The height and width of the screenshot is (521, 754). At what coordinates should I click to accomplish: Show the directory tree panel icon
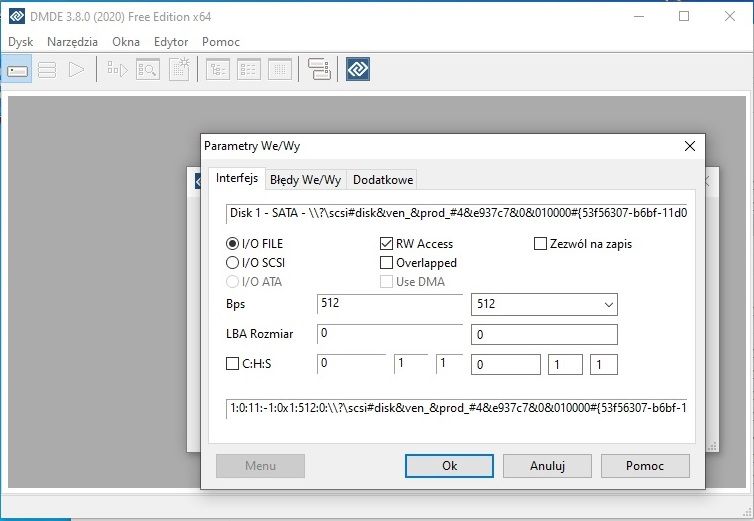pyautogui.click(x=218, y=70)
